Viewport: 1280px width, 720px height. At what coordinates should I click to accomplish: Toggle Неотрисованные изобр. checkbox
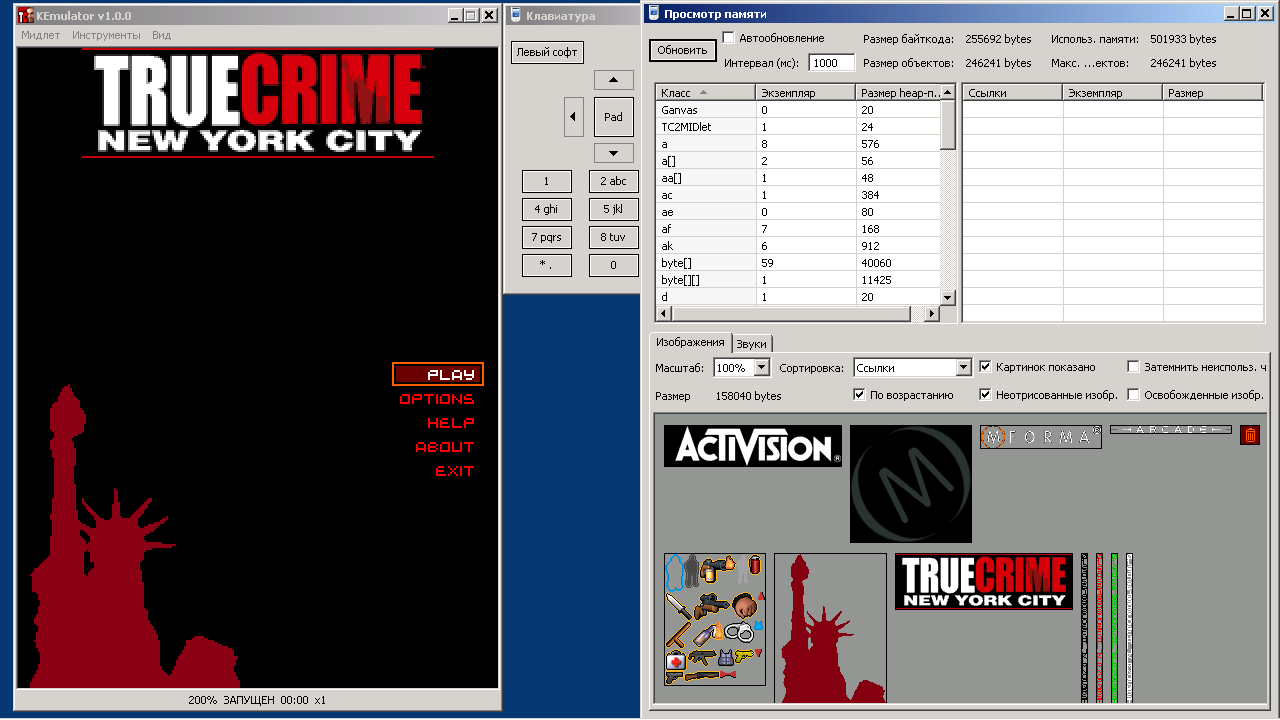[x=986, y=395]
